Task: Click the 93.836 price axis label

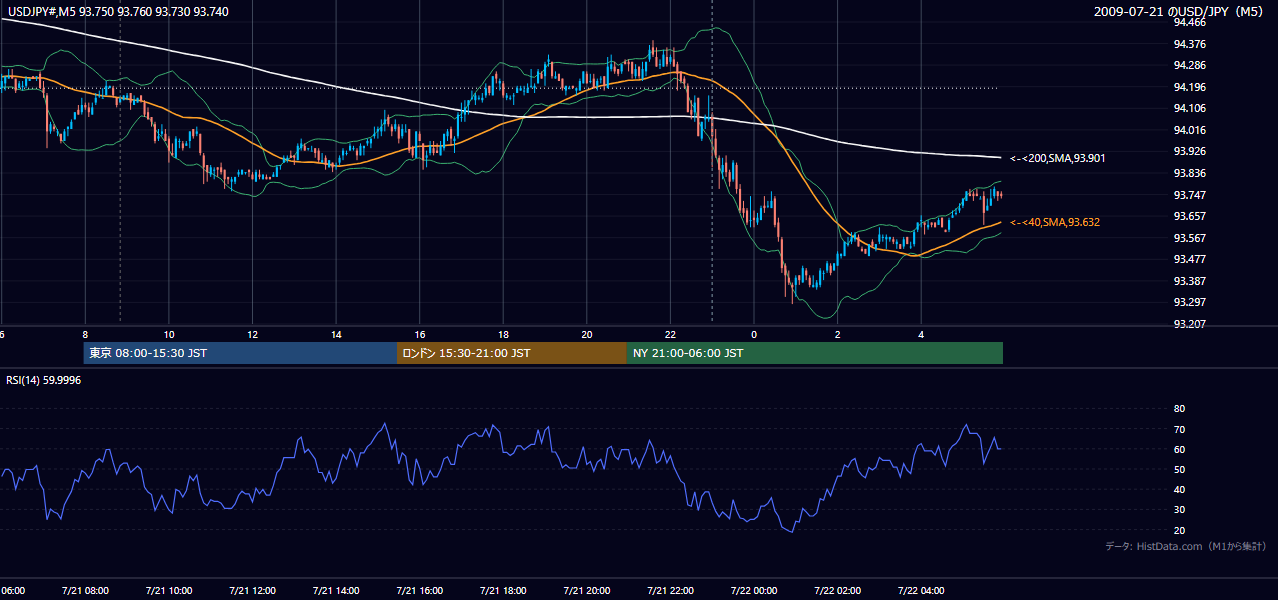Action: (x=1189, y=173)
